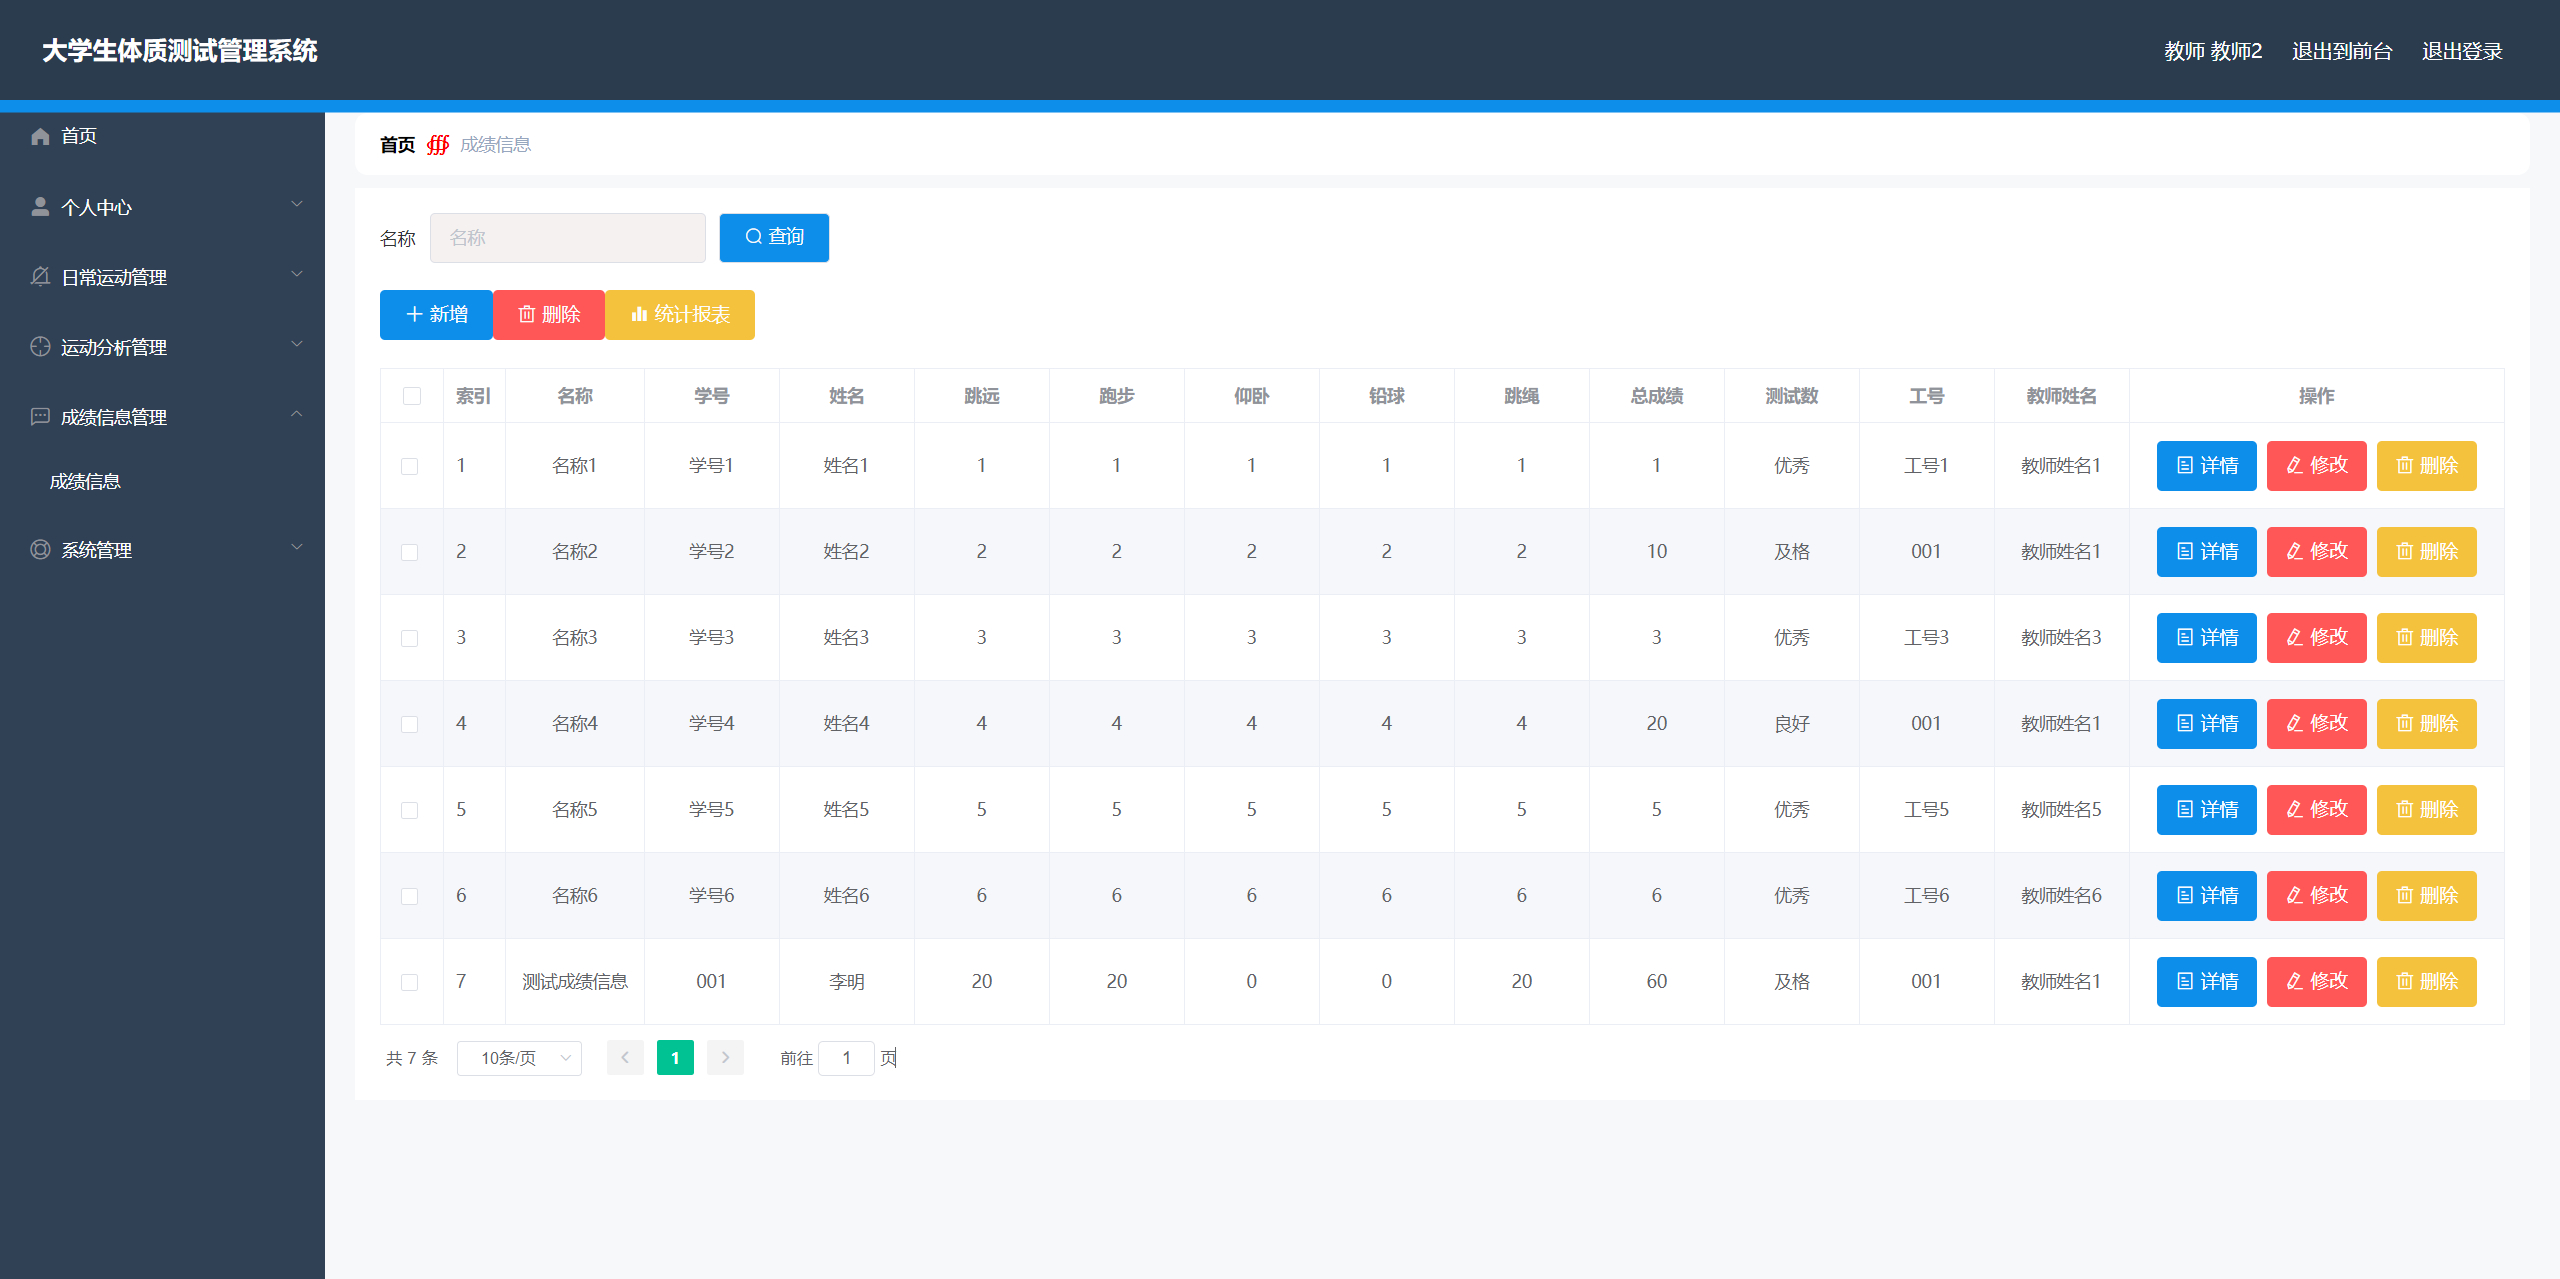2560x1279 pixels.
Task: Check the checkbox for row 名称2
Action: [410, 552]
